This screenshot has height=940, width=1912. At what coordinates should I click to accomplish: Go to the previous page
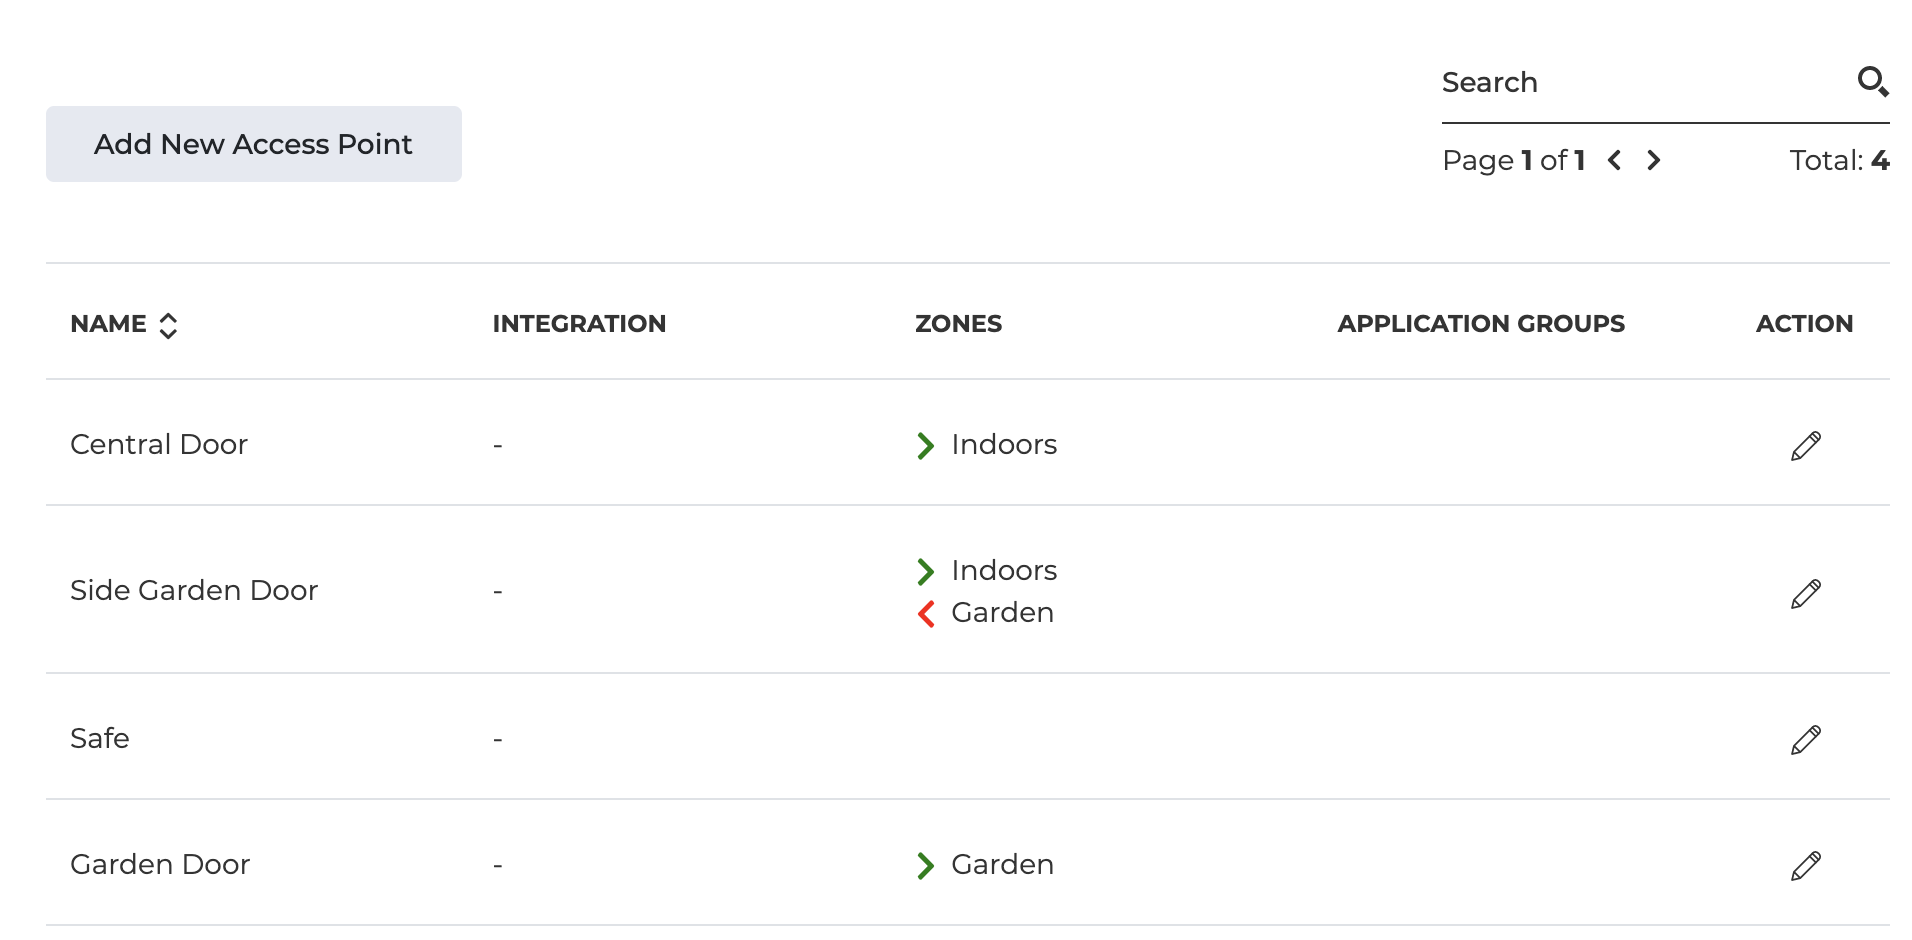pos(1614,160)
